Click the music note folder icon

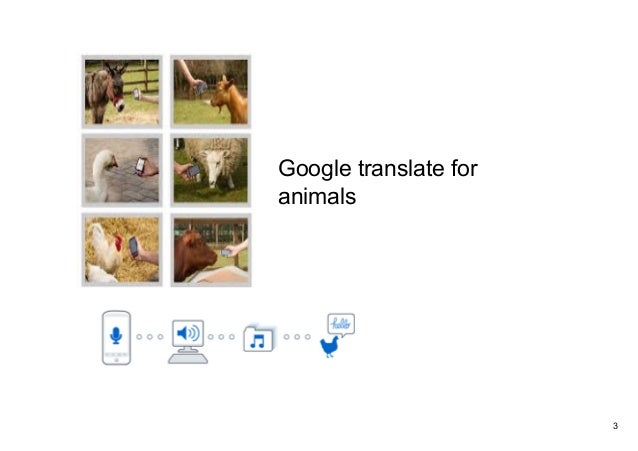(x=259, y=338)
